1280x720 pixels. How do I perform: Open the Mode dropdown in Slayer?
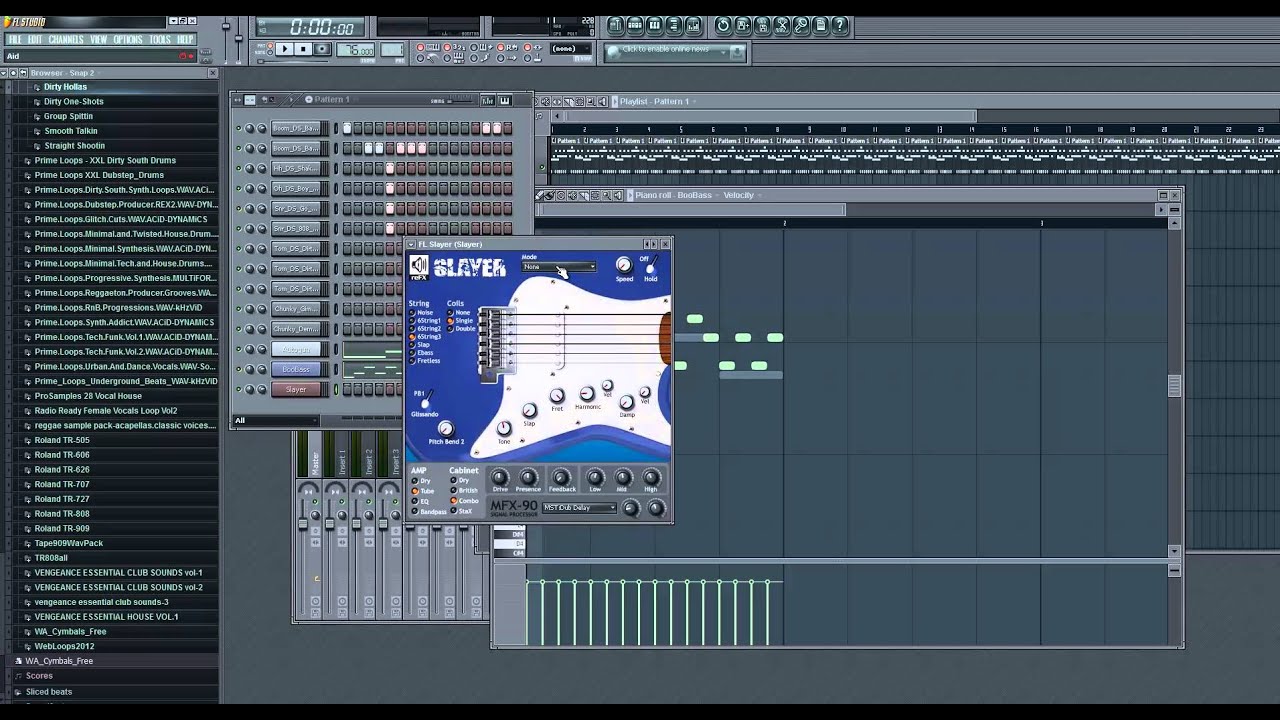pos(559,267)
